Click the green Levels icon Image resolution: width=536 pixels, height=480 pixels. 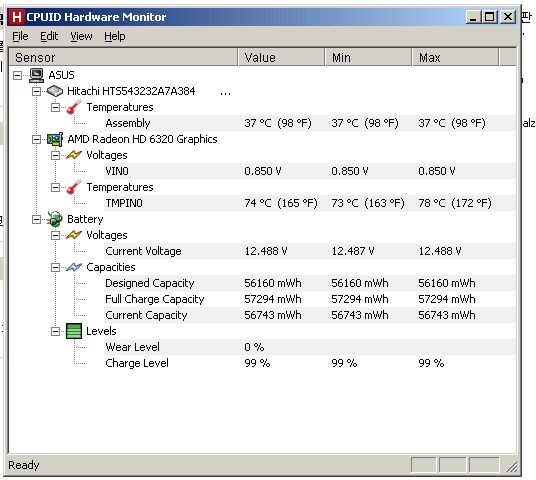(x=74, y=331)
